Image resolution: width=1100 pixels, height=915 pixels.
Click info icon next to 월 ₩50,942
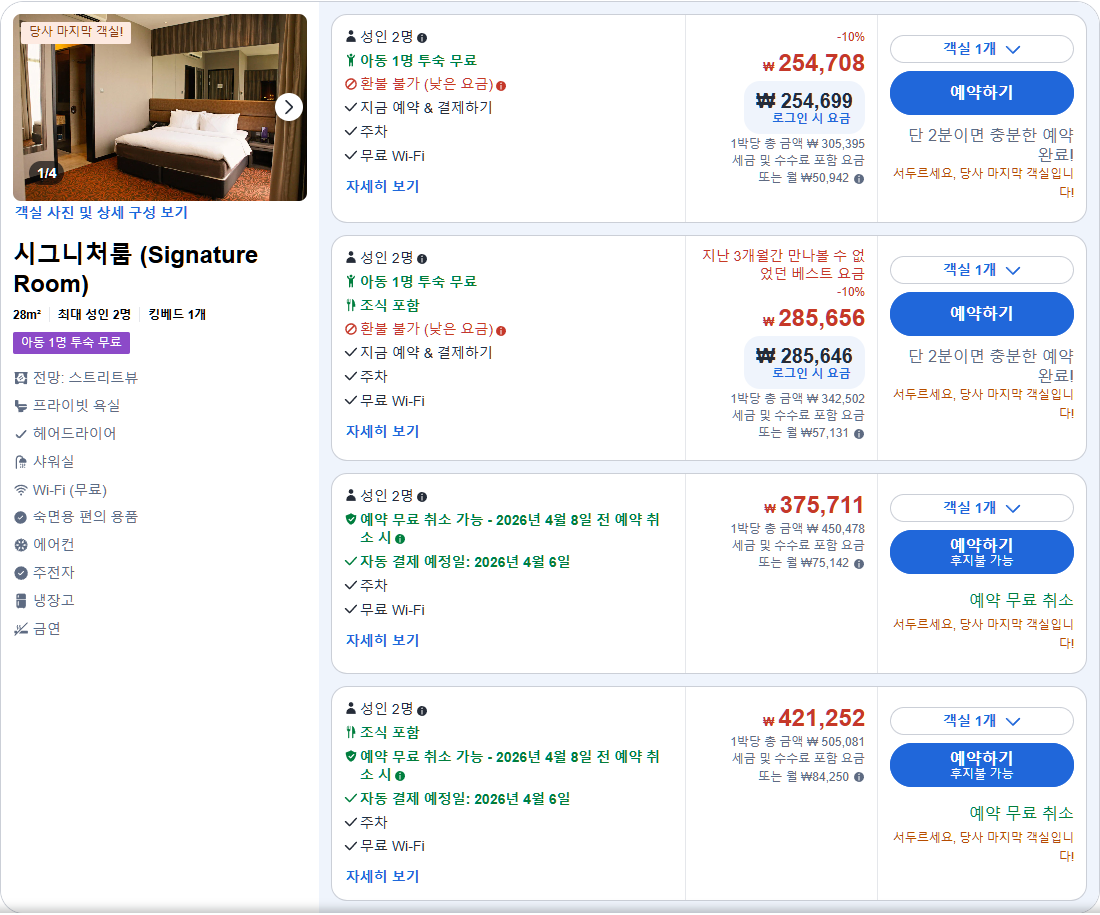click(x=859, y=179)
